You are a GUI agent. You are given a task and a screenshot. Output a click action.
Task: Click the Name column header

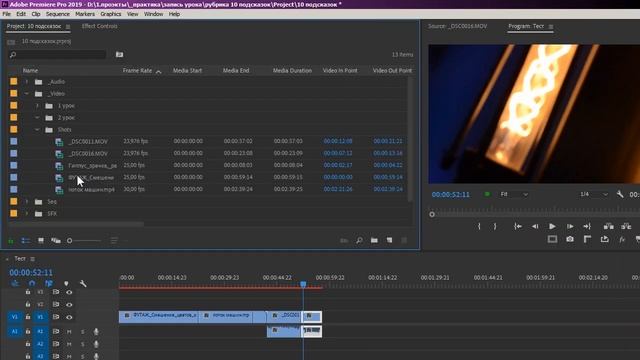pyautogui.click(x=30, y=71)
